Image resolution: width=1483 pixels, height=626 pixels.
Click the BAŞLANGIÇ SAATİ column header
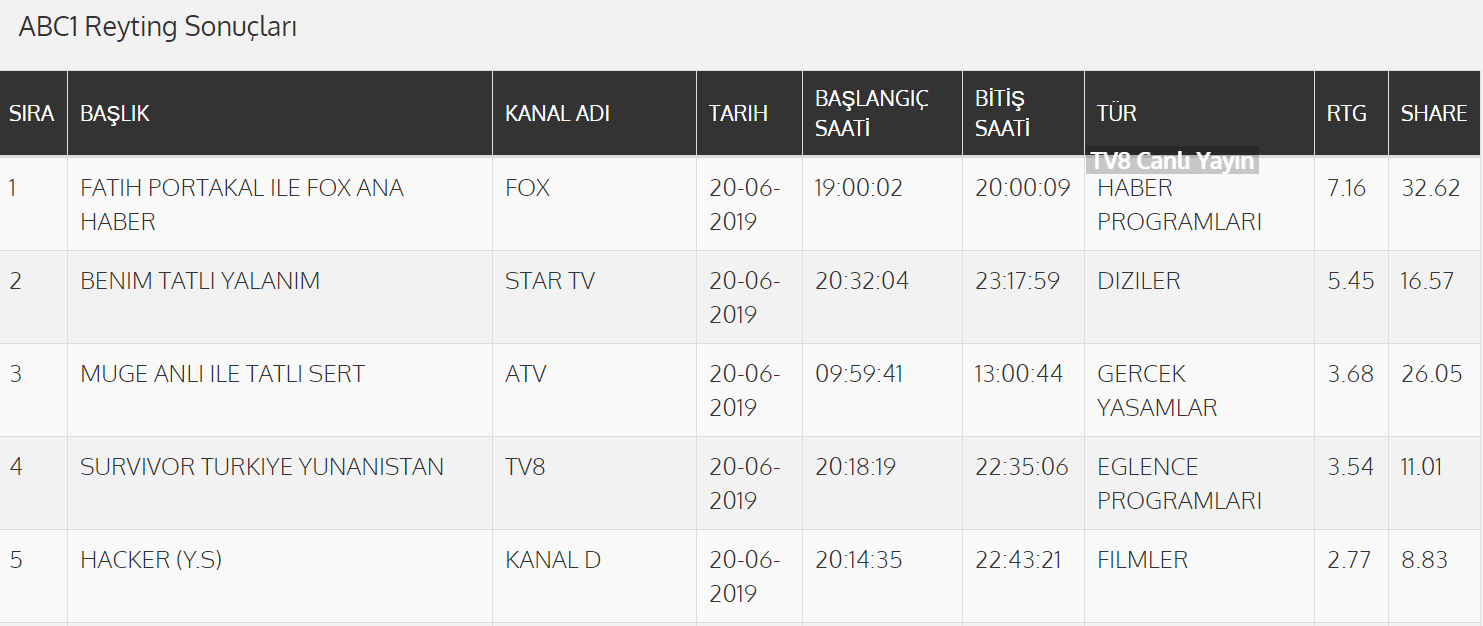coord(871,113)
